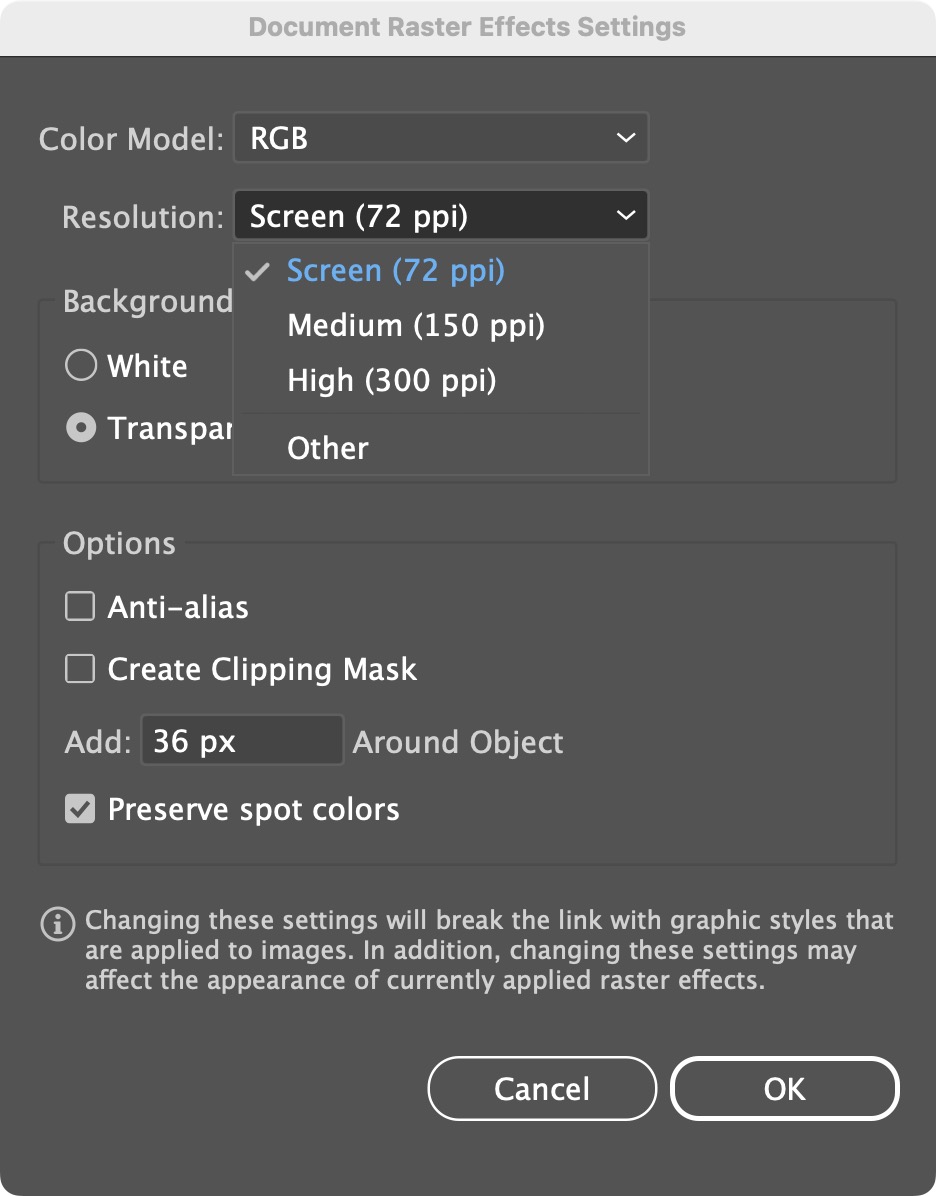
Task: Confirm settings with the OK button
Action: coord(784,1089)
